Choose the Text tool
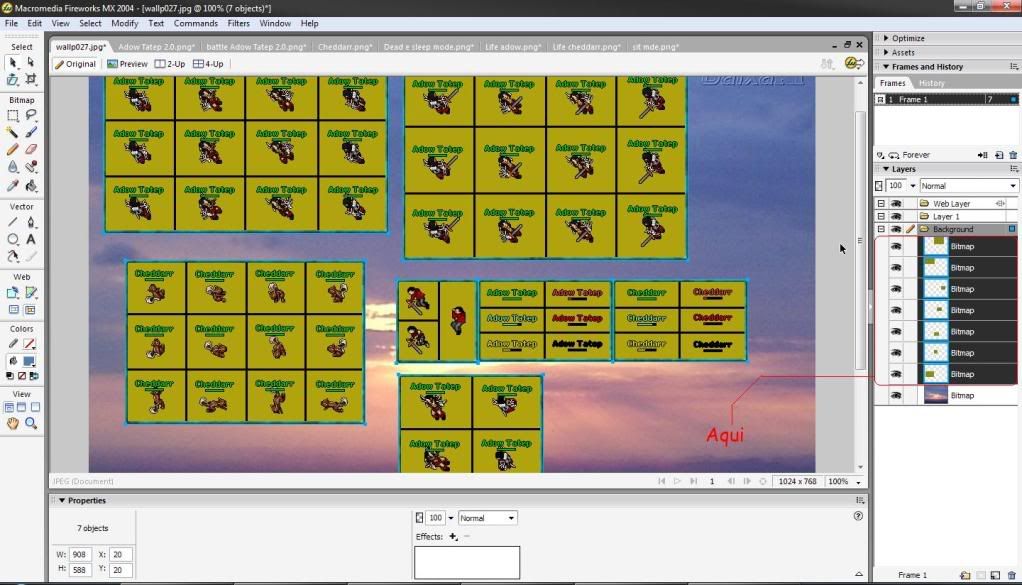This screenshot has height=585, width=1022. 31,240
